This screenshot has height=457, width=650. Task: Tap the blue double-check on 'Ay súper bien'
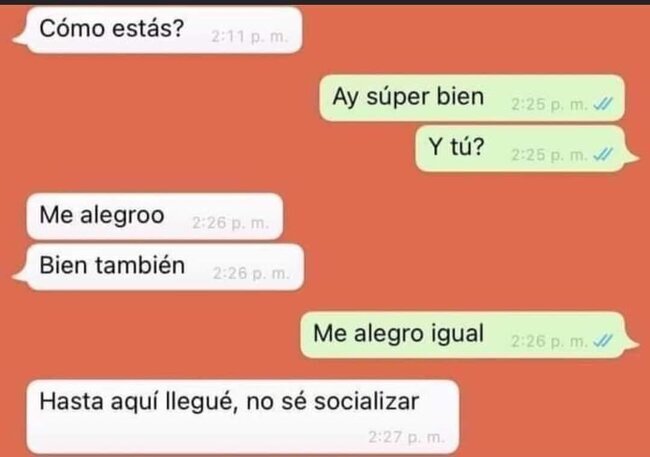[603, 104]
